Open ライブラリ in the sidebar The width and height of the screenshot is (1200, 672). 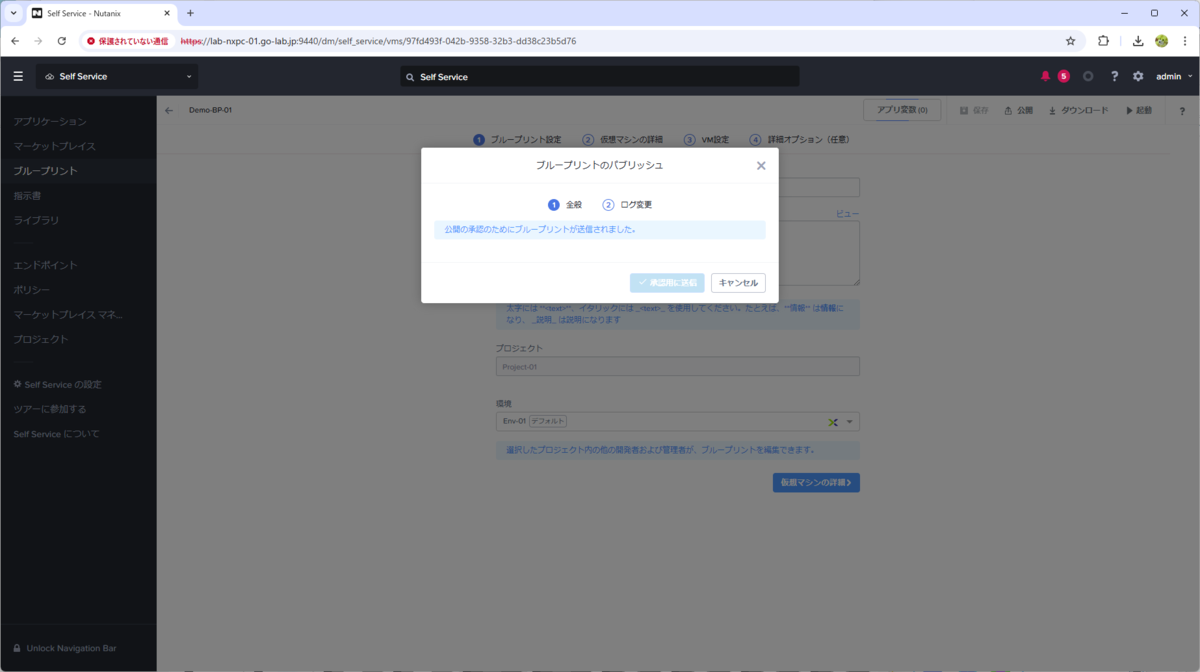pos(36,220)
